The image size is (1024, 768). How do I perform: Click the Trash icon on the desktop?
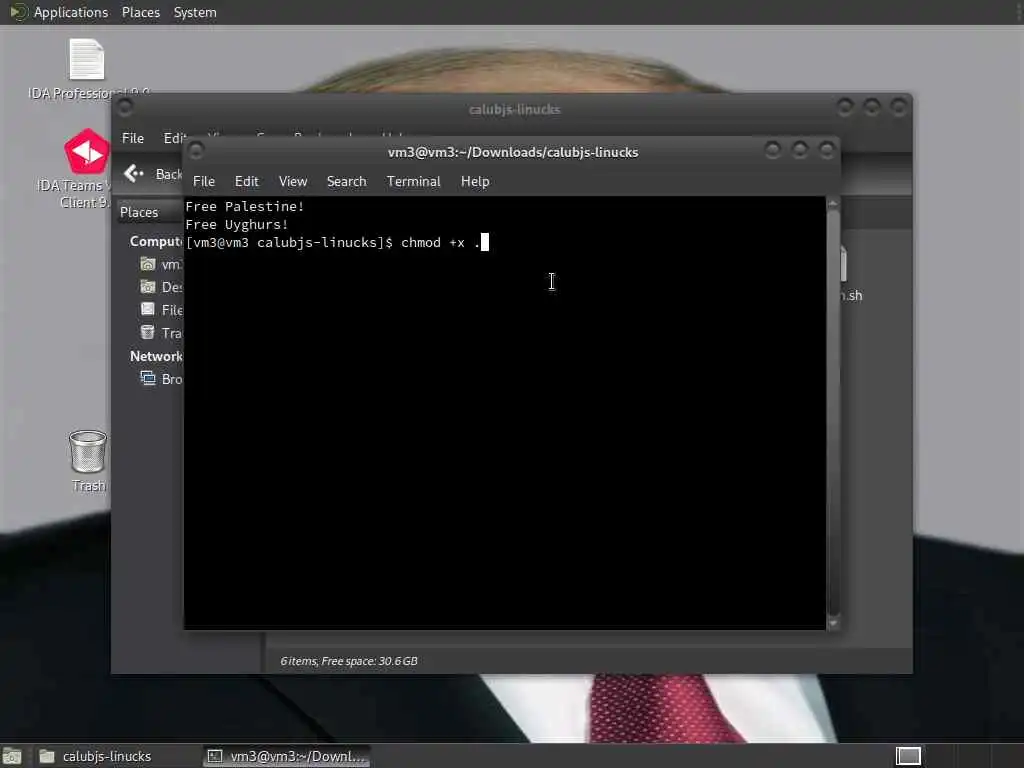click(88, 451)
